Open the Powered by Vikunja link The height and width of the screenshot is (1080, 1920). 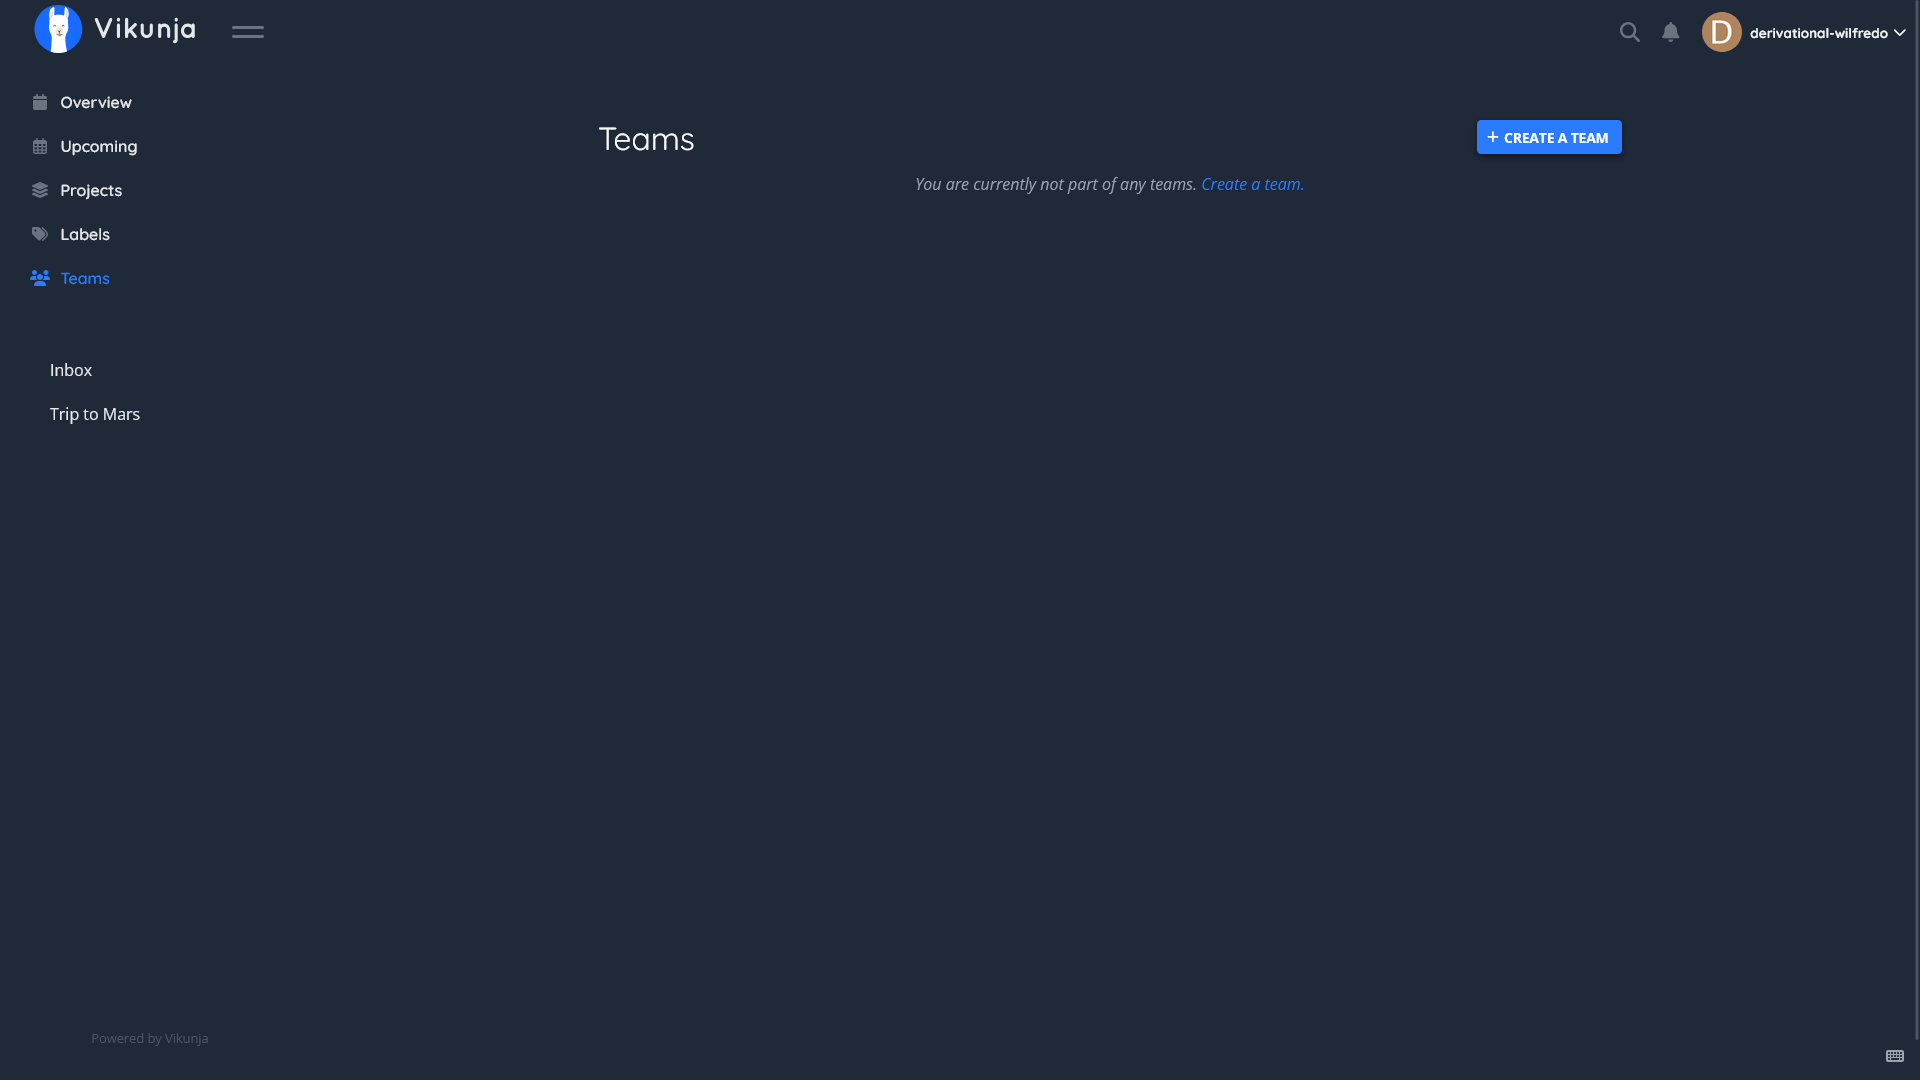coord(150,1038)
